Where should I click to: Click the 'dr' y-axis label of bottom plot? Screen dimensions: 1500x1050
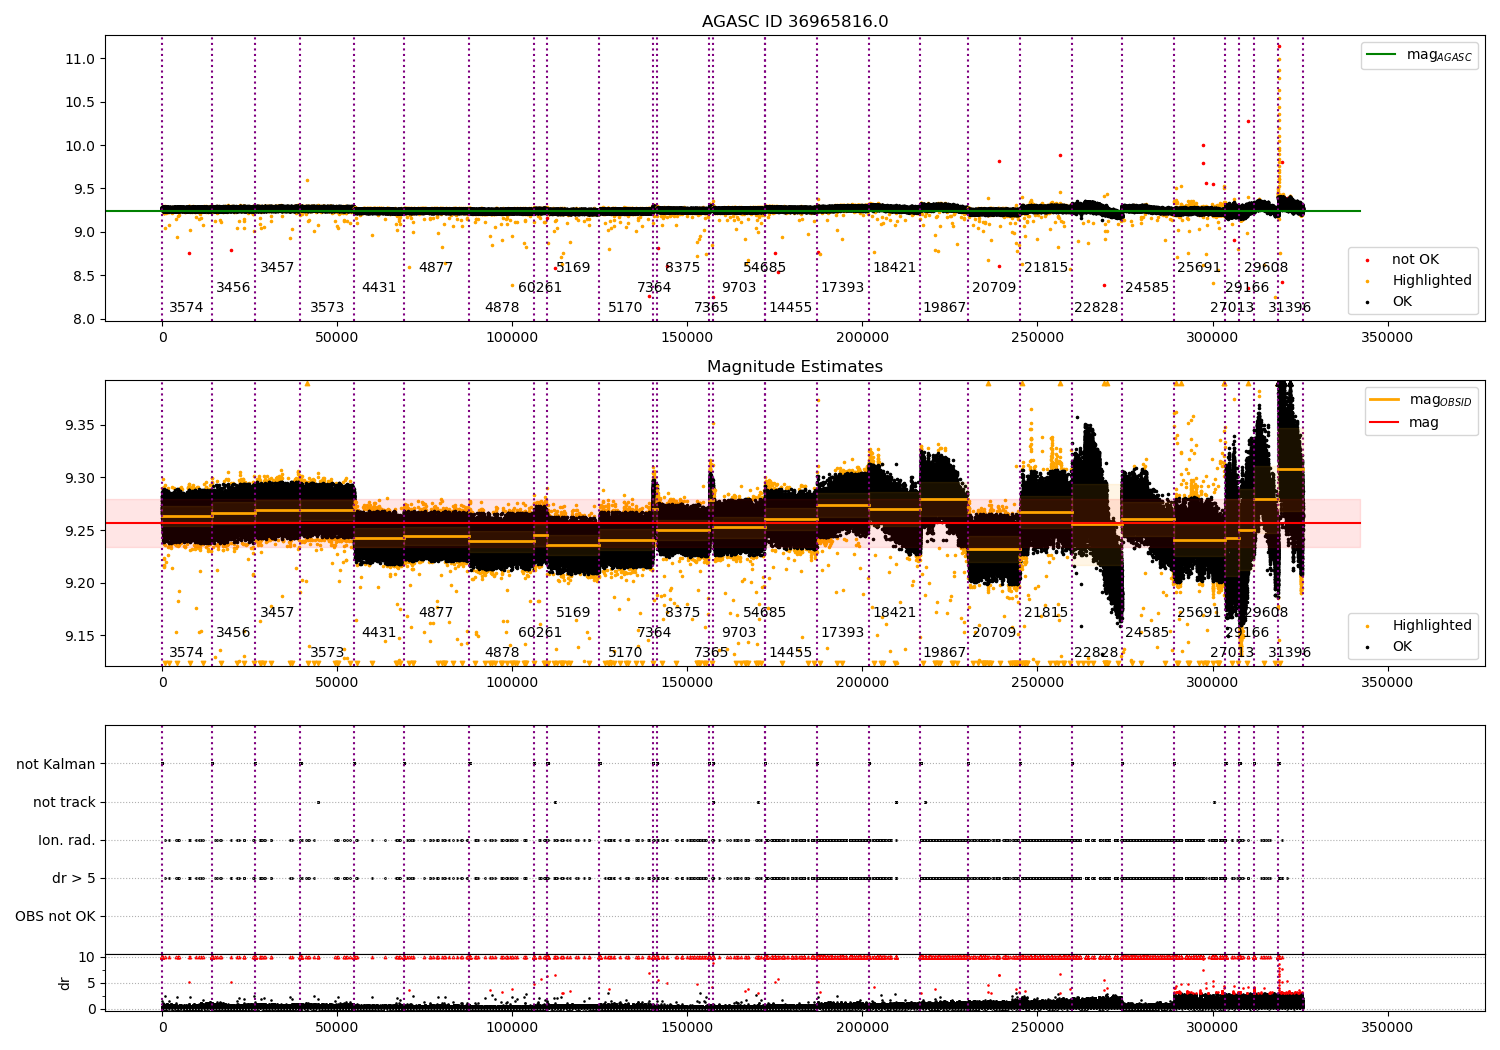[65, 983]
